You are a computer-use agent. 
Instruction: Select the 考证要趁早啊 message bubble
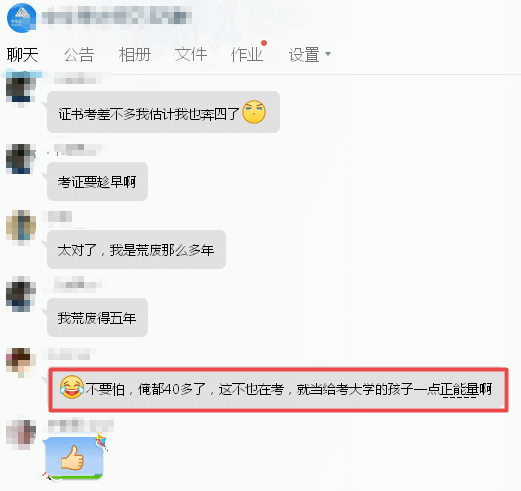(x=97, y=182)
